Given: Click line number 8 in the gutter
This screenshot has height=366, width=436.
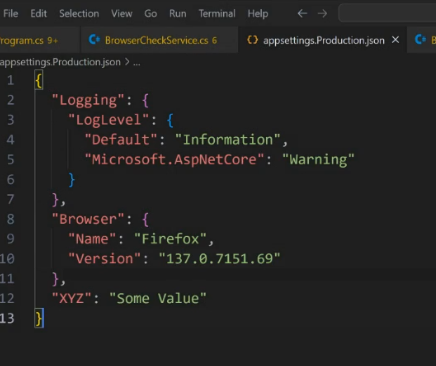Looking at the screenshot, I should [10, 219].
